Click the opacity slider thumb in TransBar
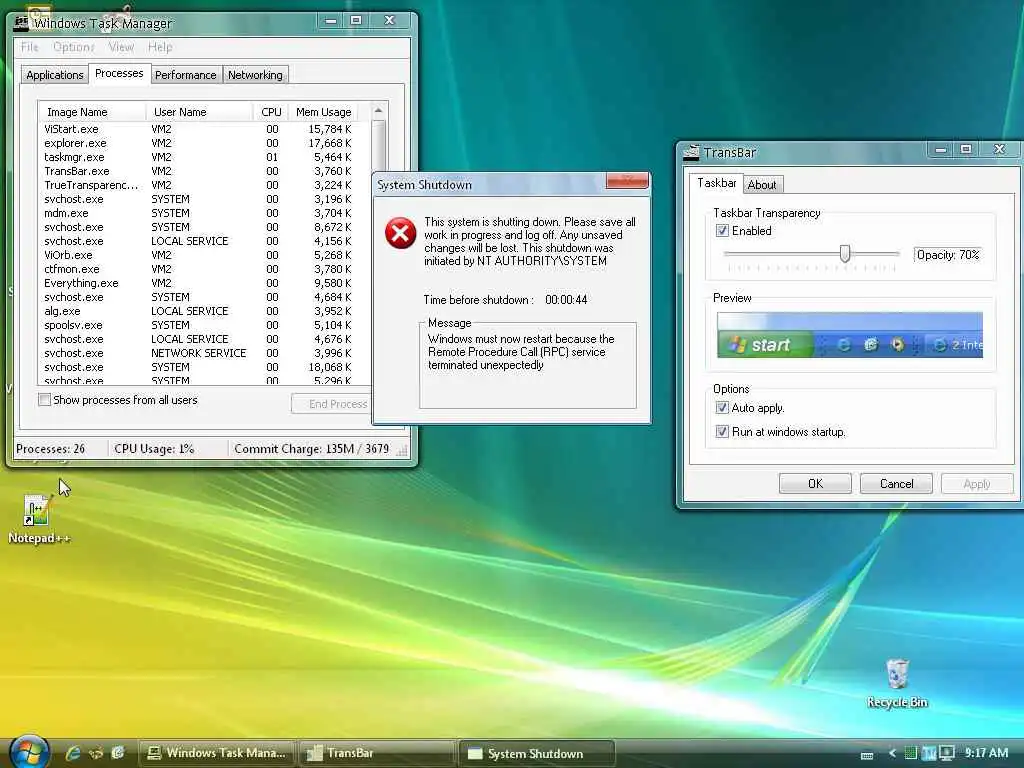The image size is (1024, 768). (x=844, y=253)
